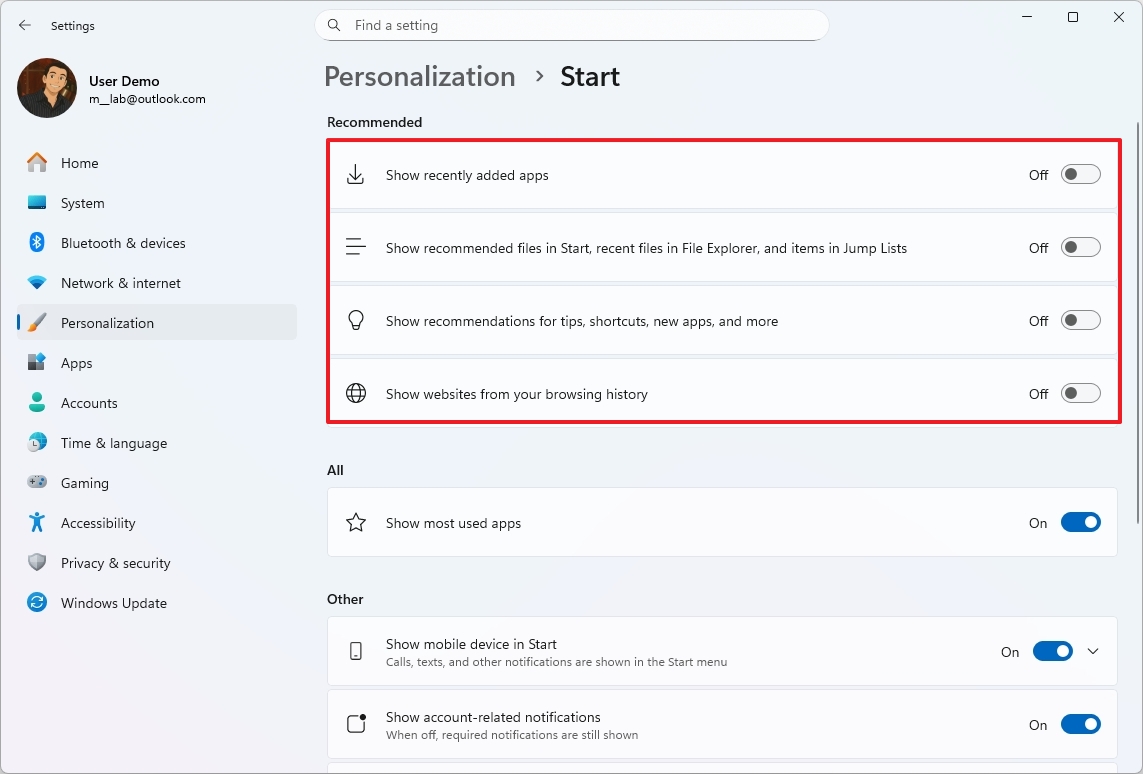Click the Find a setting search box

[x=571, y=25]
